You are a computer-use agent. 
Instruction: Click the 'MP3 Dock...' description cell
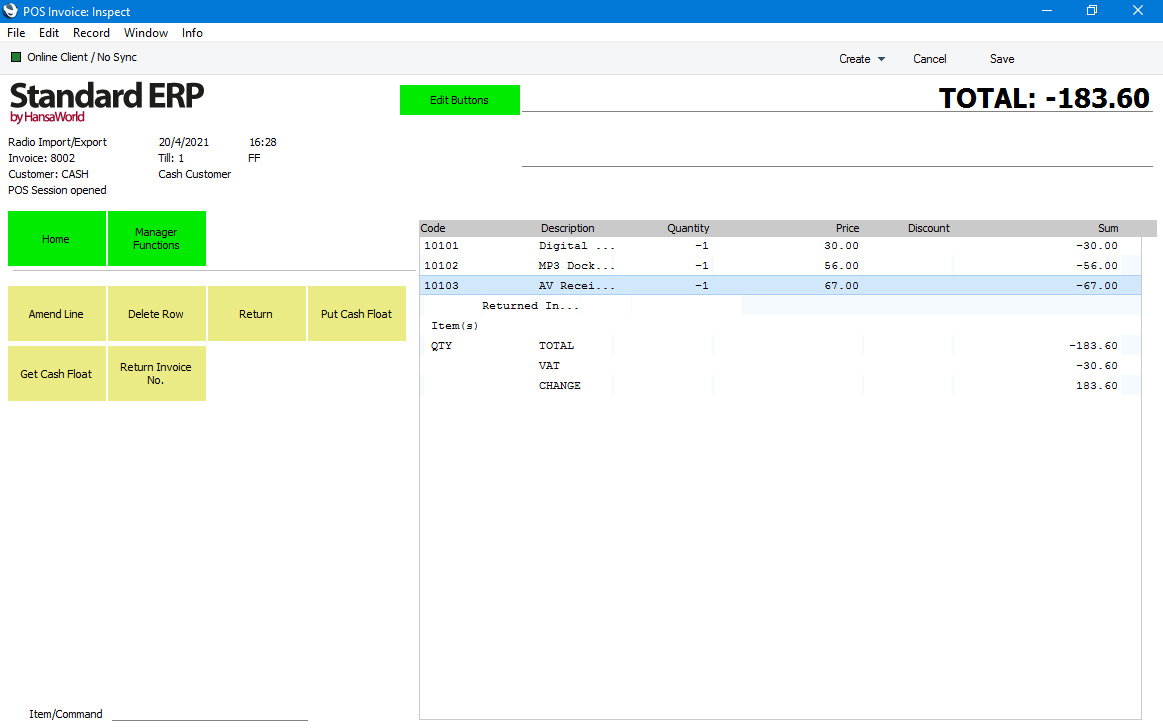tap(576, 265)
